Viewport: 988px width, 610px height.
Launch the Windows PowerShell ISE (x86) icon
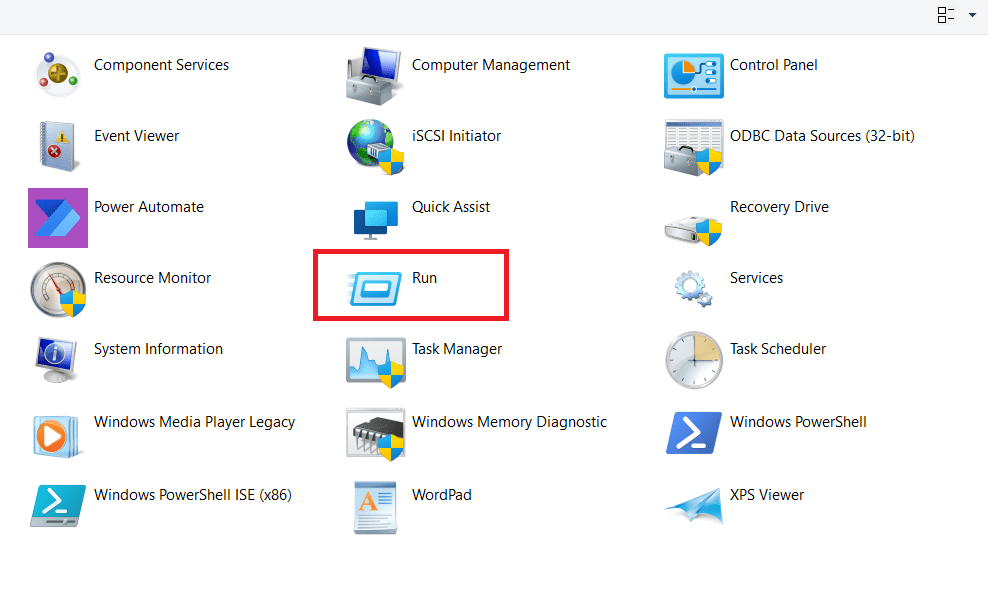point(57,505)
